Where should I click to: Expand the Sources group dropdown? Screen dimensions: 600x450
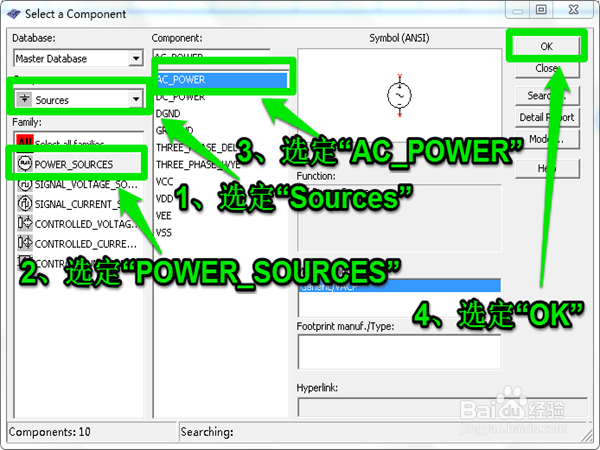tap(135, 99)
